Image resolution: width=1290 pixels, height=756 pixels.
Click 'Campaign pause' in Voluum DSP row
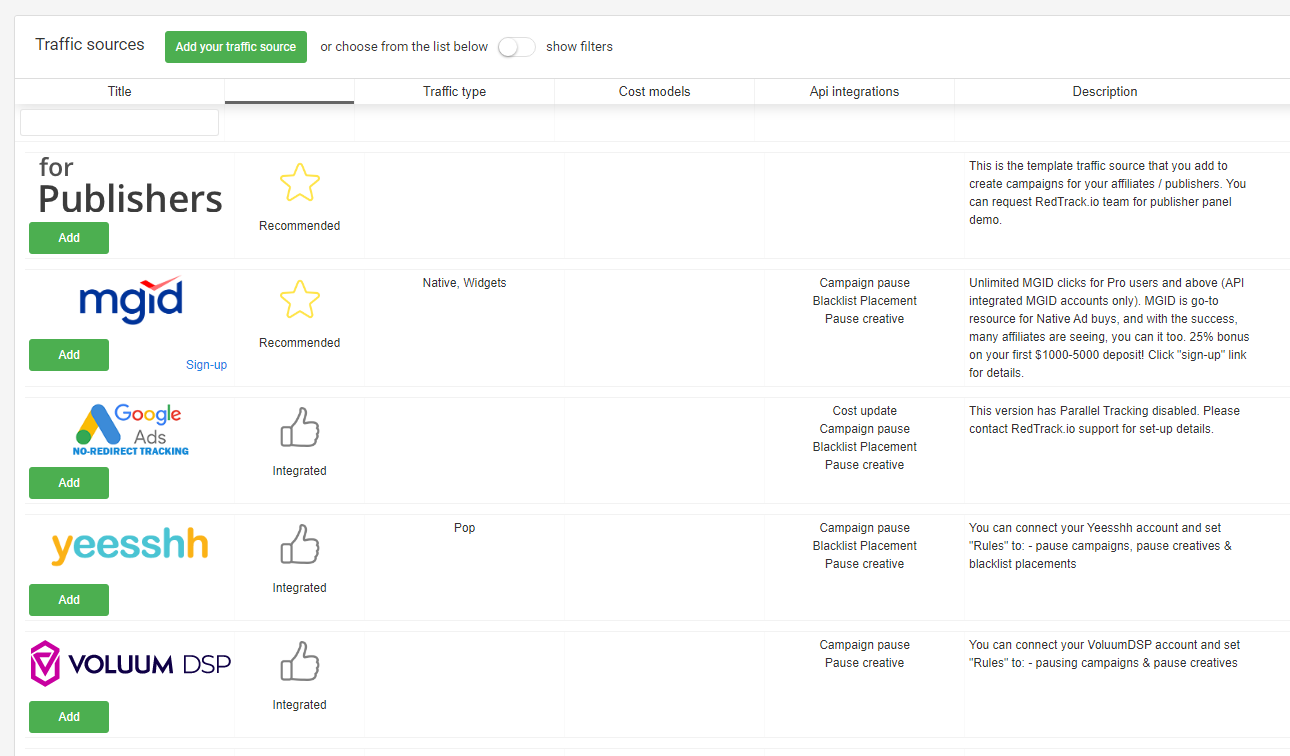865,645
